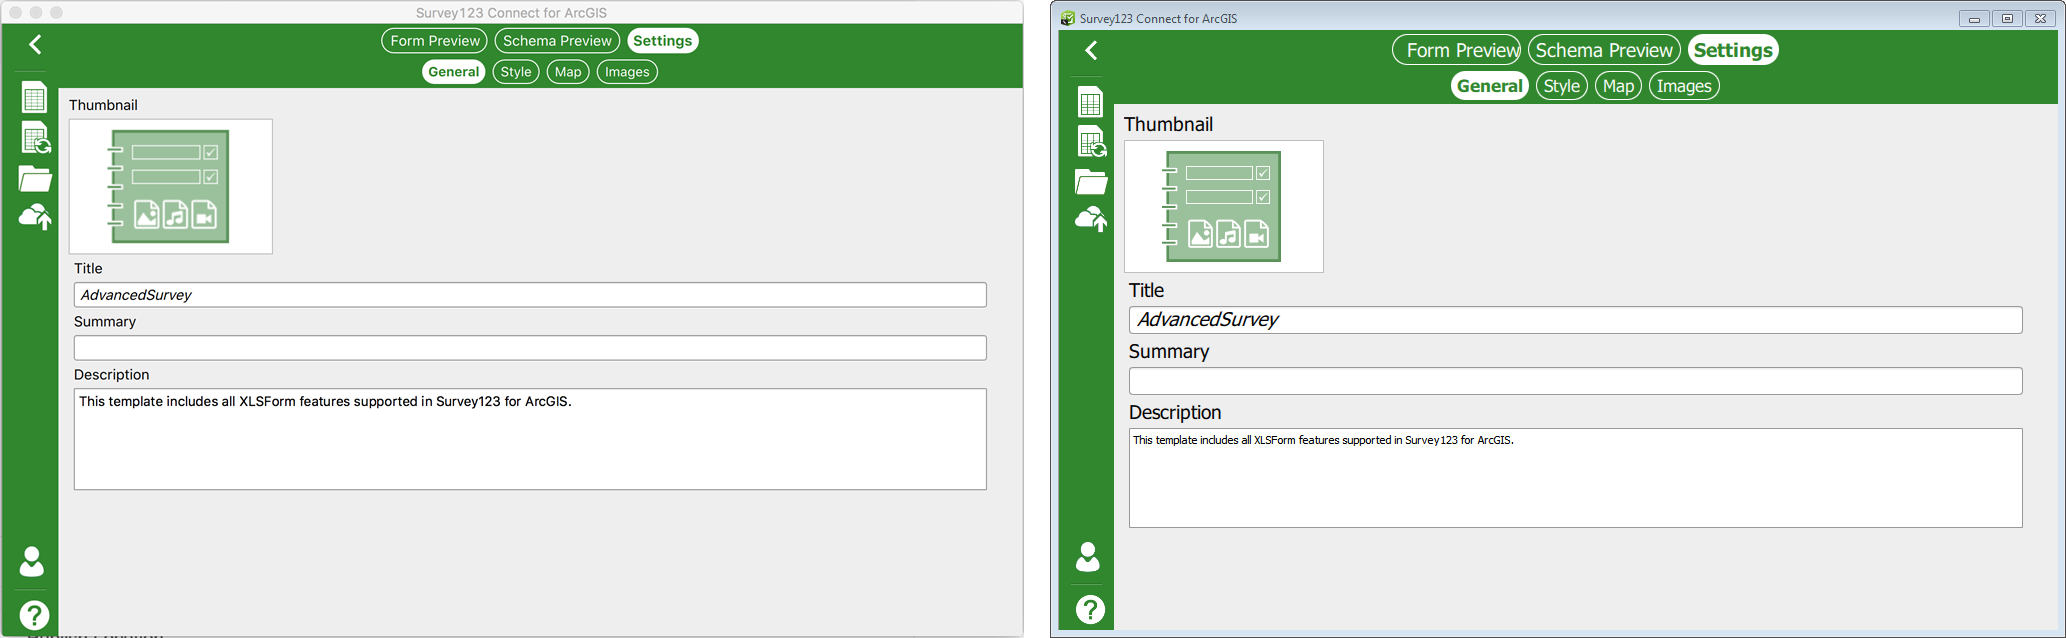Image resolution: width=2066 pixels, height=638 pixels.
Task: Open Style sub-tab in Windows window
Action: [1562, 86]
